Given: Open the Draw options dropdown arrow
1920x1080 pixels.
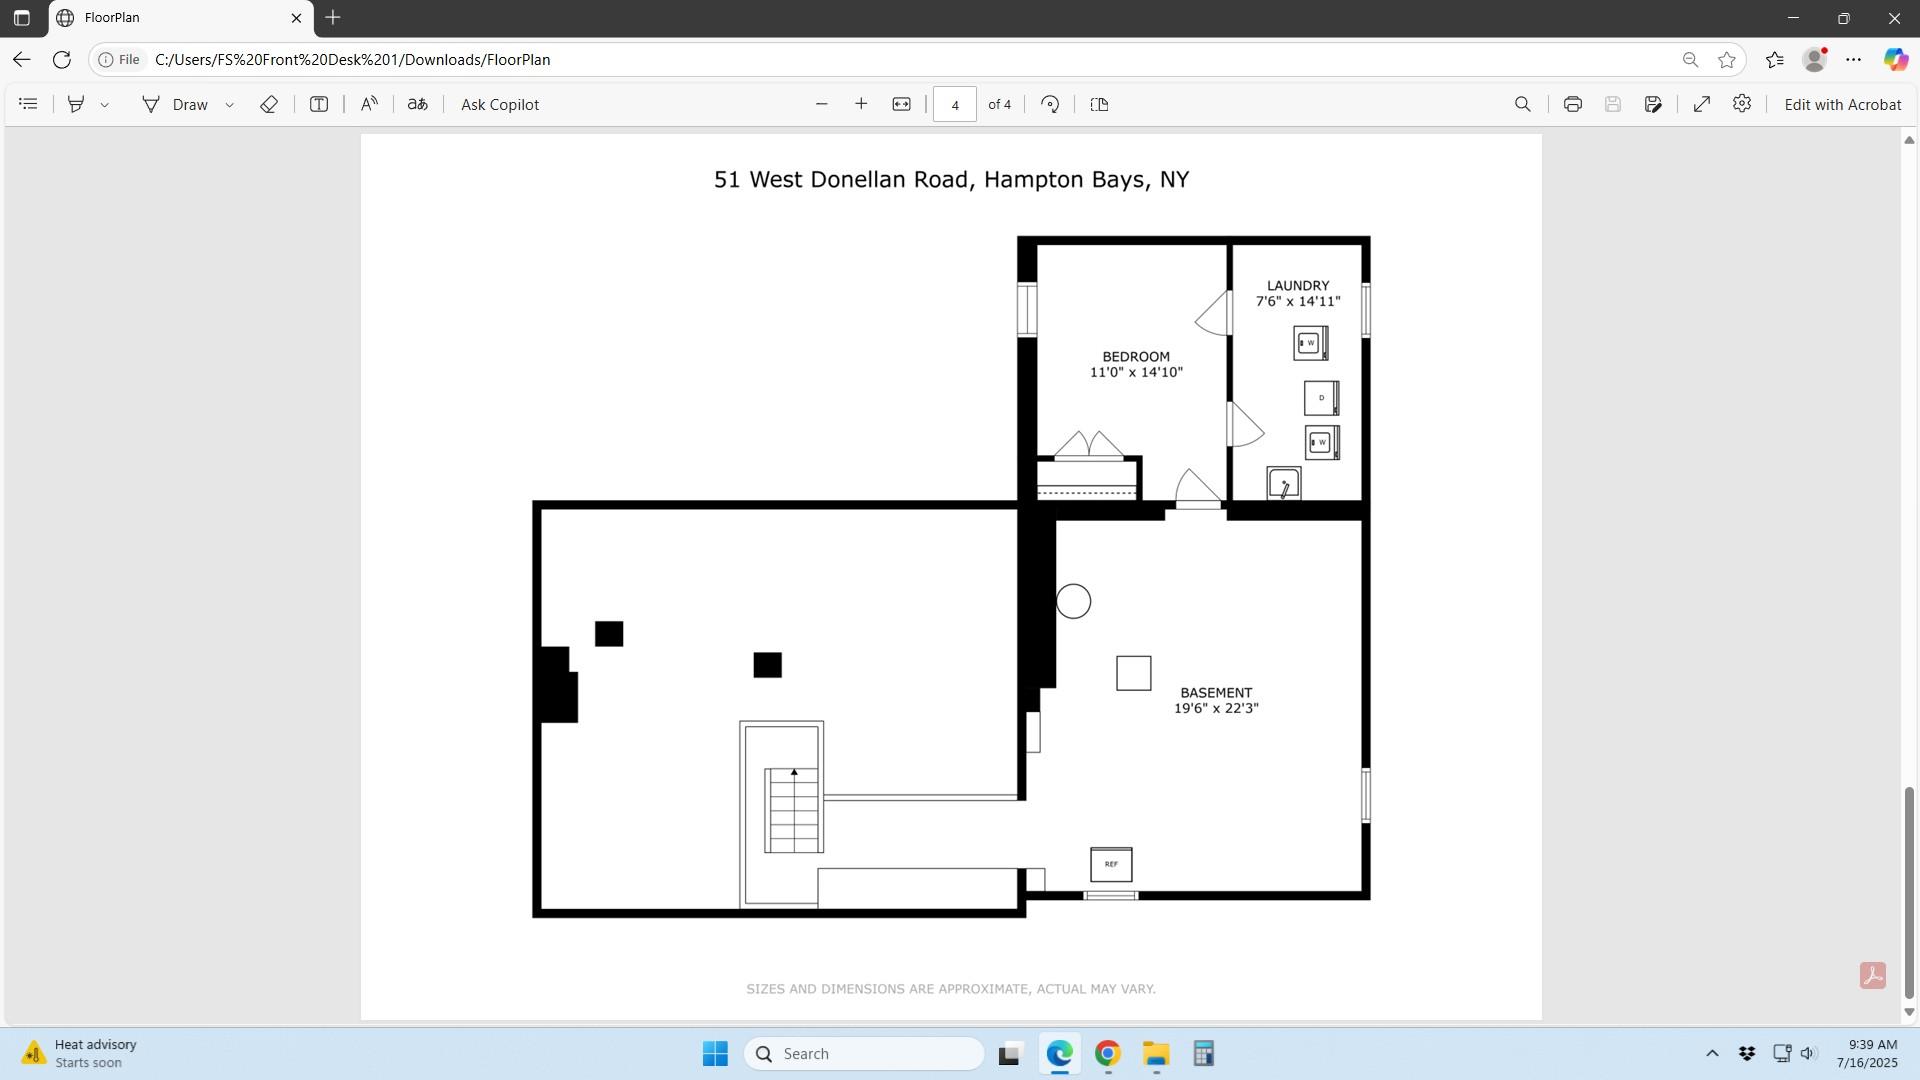Looking at the screenshot, I should 230,105.
